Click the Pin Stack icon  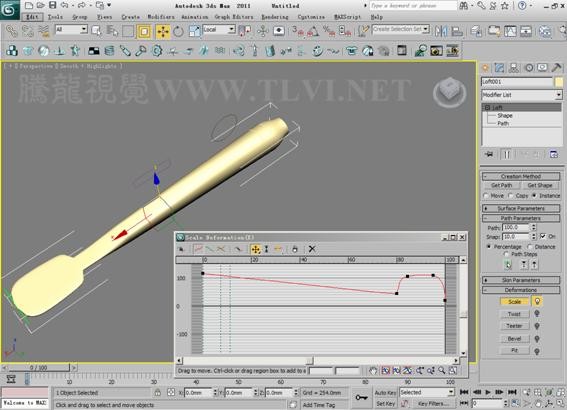(489, 155)
